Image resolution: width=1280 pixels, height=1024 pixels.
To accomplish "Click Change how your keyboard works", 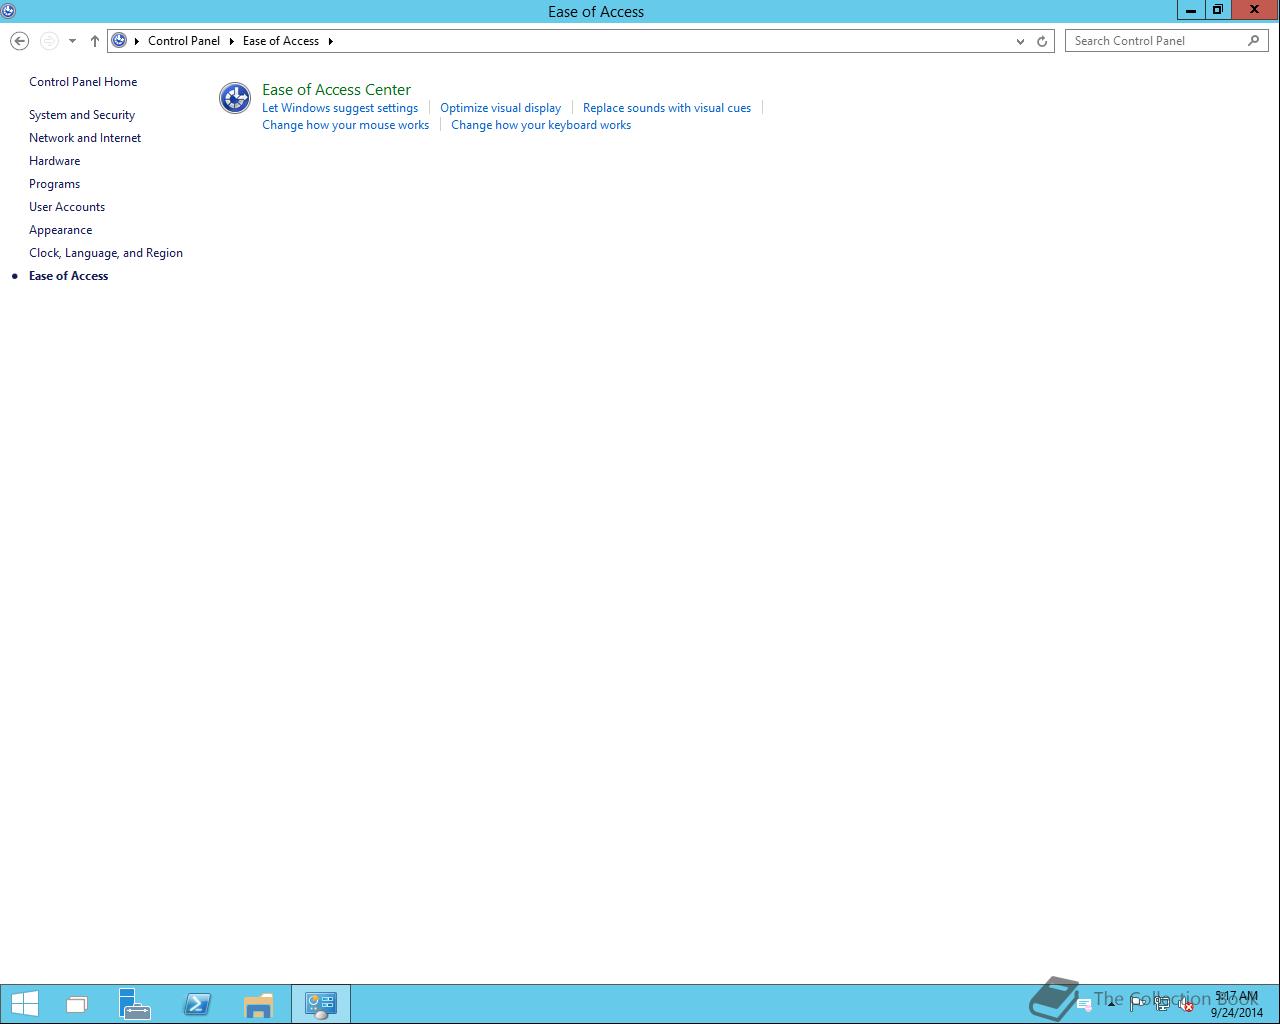I will point(541,125).
